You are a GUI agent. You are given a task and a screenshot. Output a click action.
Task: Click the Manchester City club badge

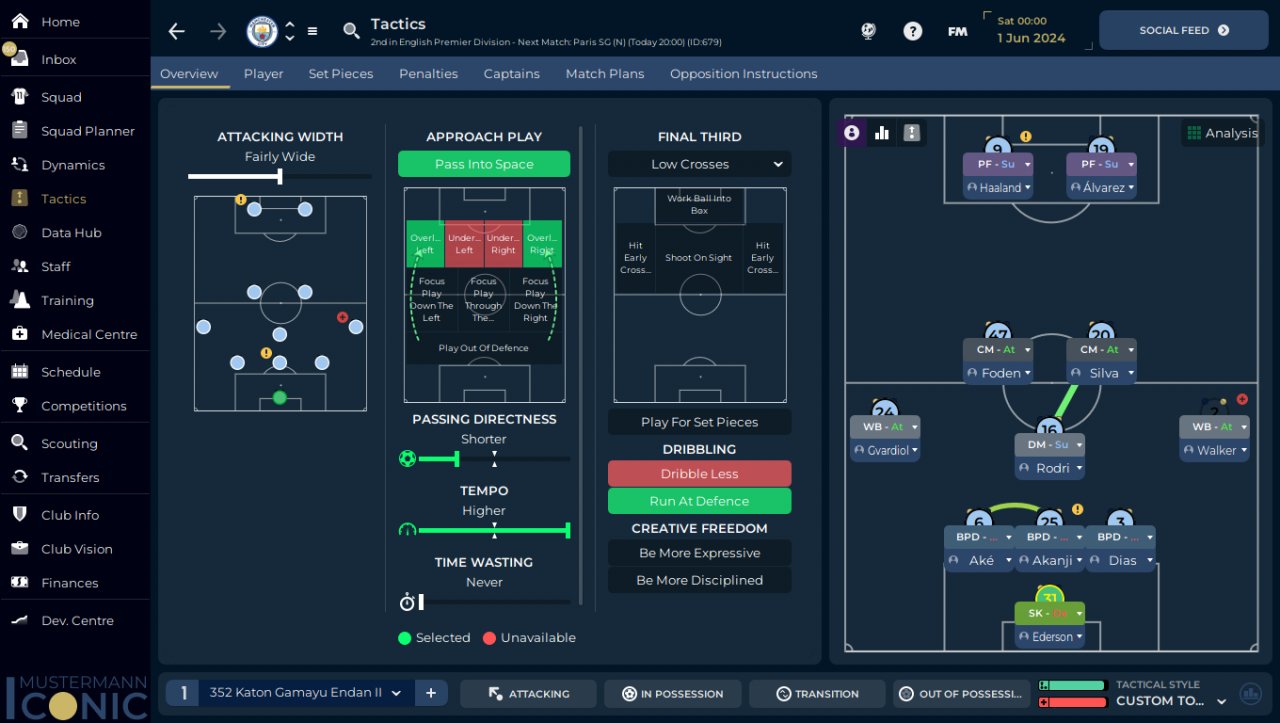(262, 31)
